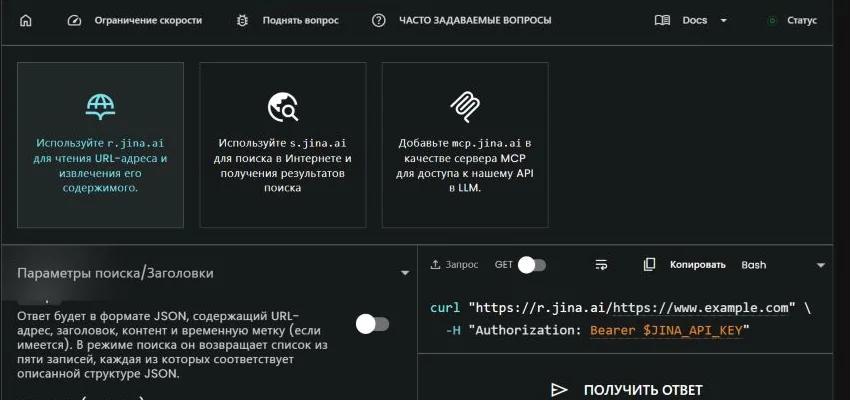The width and height of the screenshot is (850, 400).
Task: Click the Bearer $JINA_API_KEY link
Action: tap(667, 330)
